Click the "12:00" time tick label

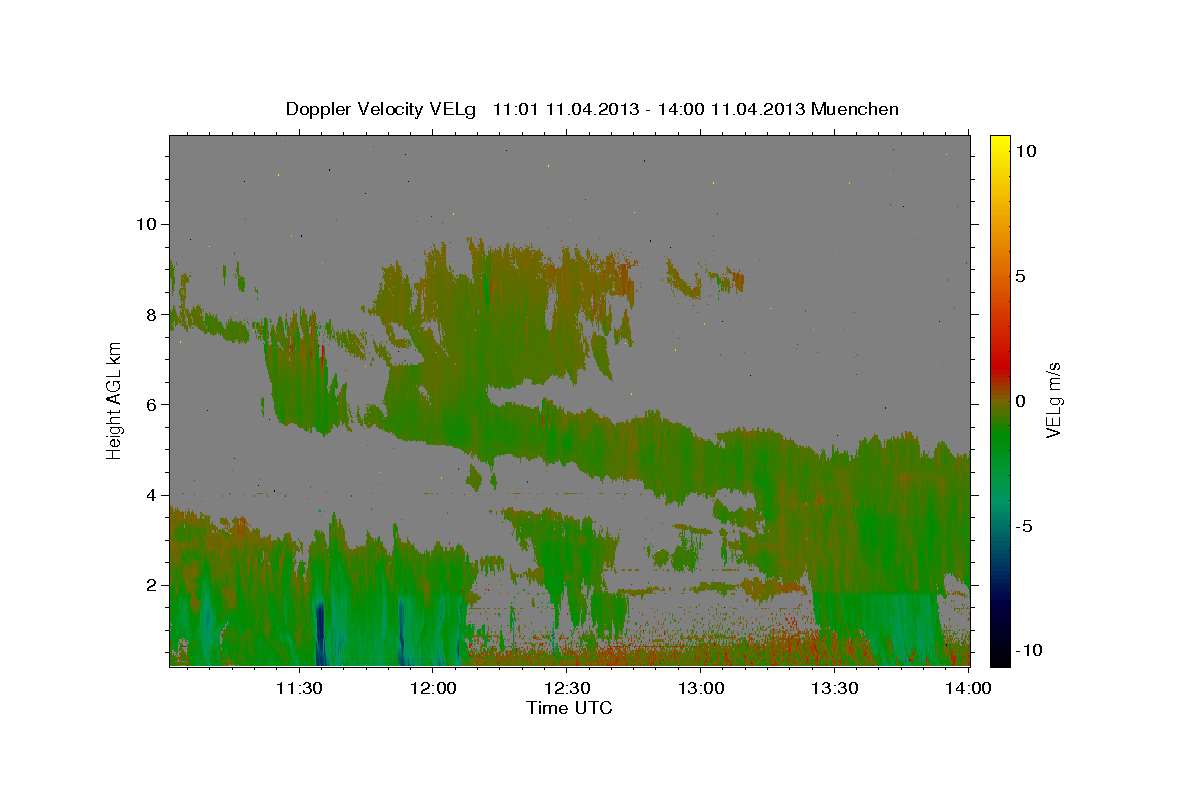pos(433,688)
